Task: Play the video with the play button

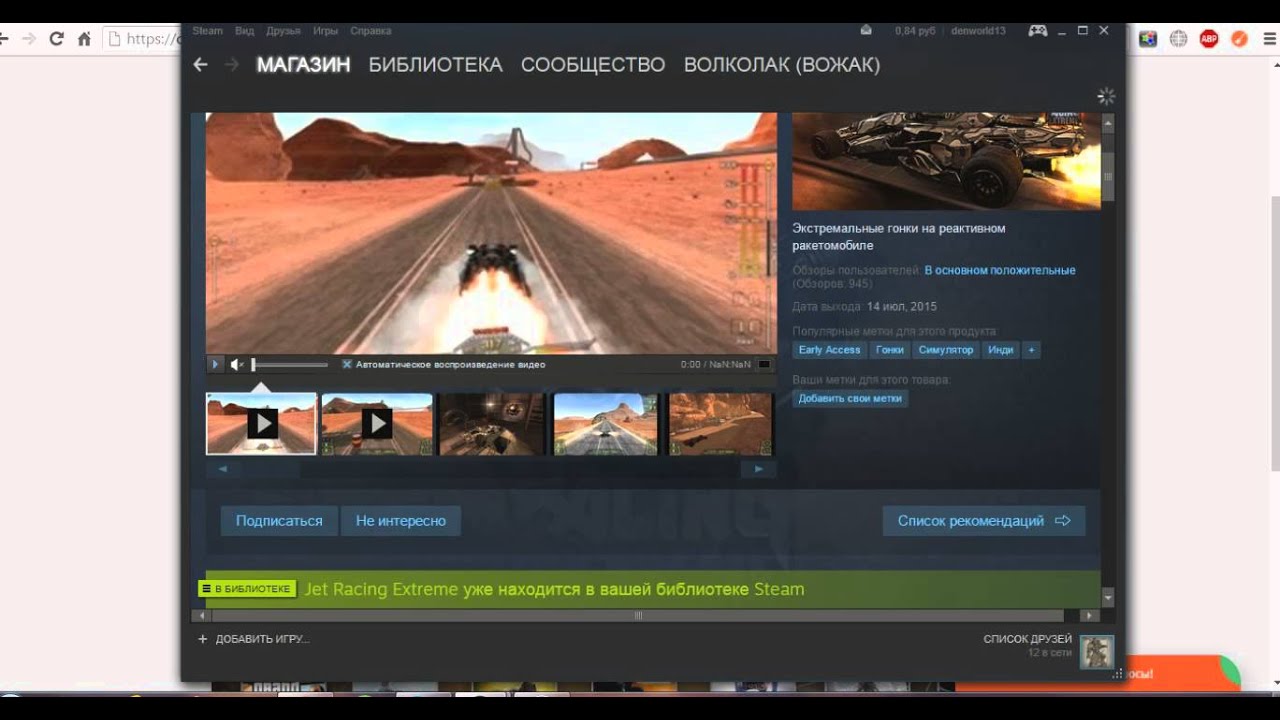Action: click(x=215, y=365)
